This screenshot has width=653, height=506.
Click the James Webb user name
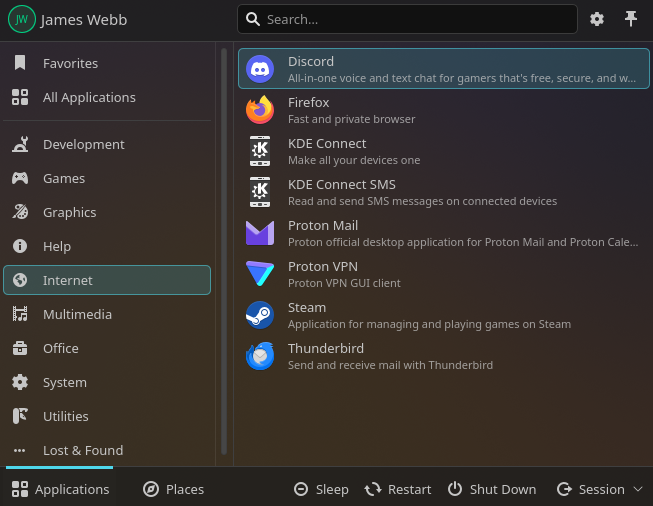[x=84, y=20]
